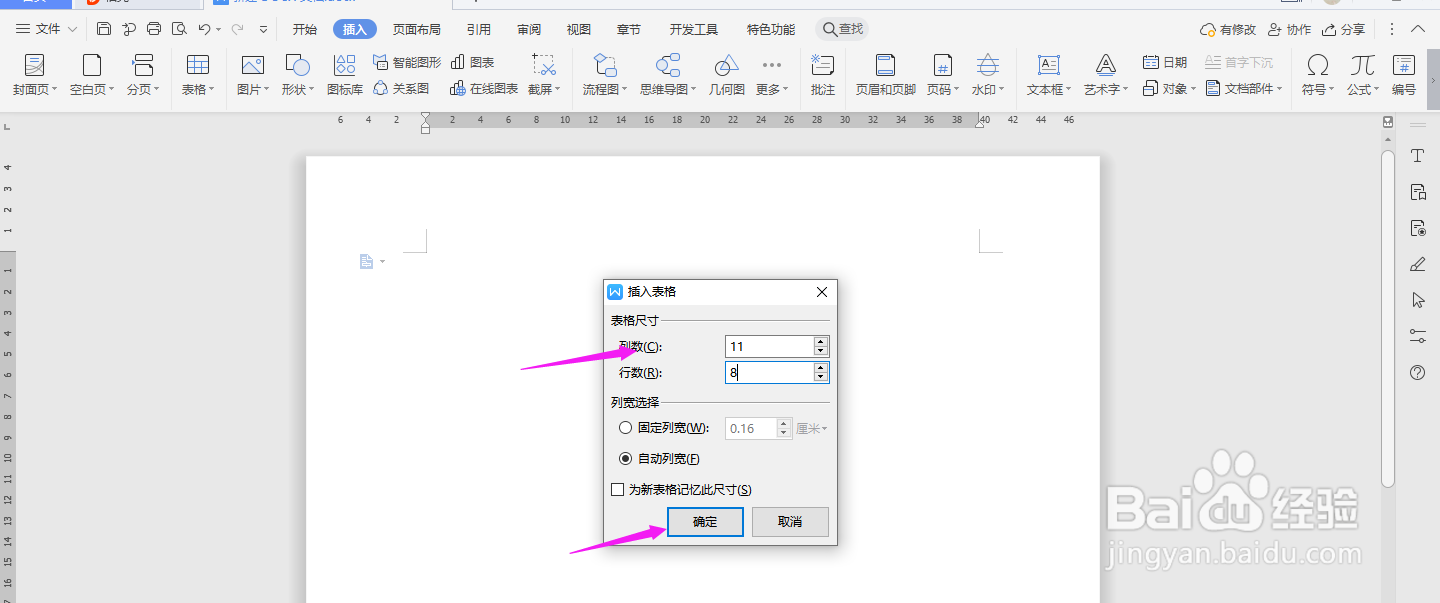Viewport: 1440px width, 603px height.
Task: Insert a flowchart (流程图)
Action: coord(605,75)
